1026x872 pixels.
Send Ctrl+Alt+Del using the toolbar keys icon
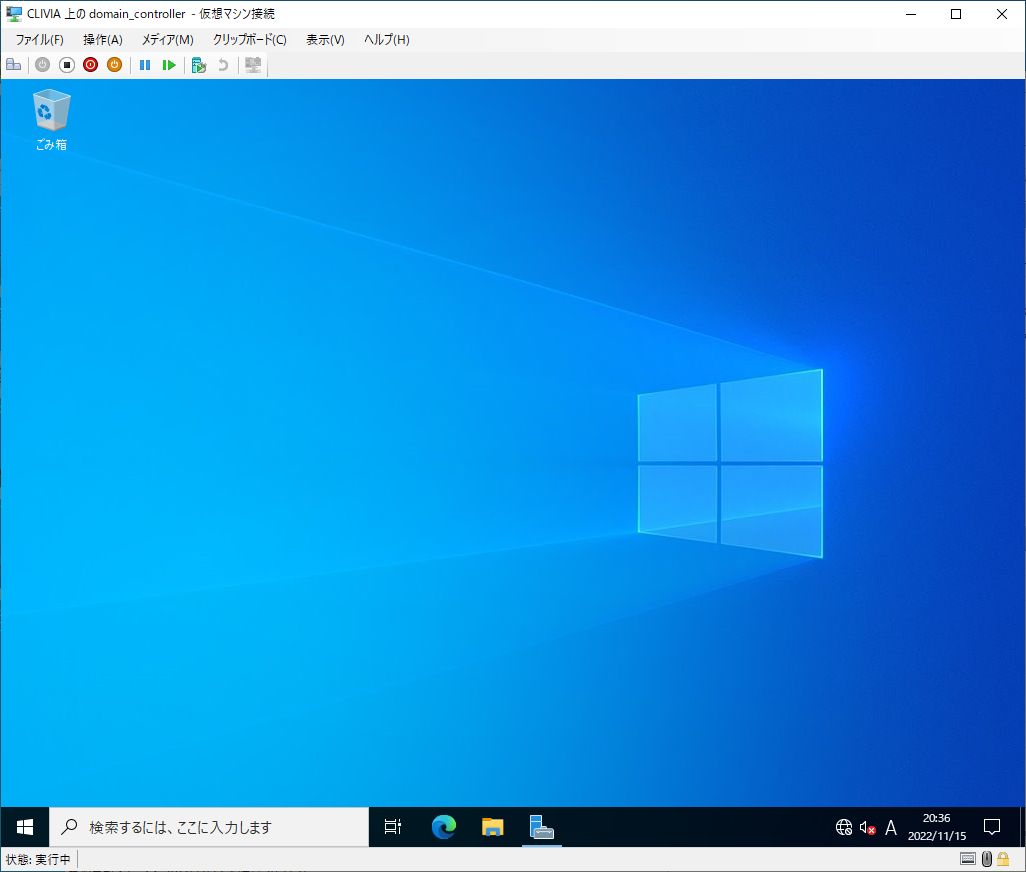[x=14, y=65]
